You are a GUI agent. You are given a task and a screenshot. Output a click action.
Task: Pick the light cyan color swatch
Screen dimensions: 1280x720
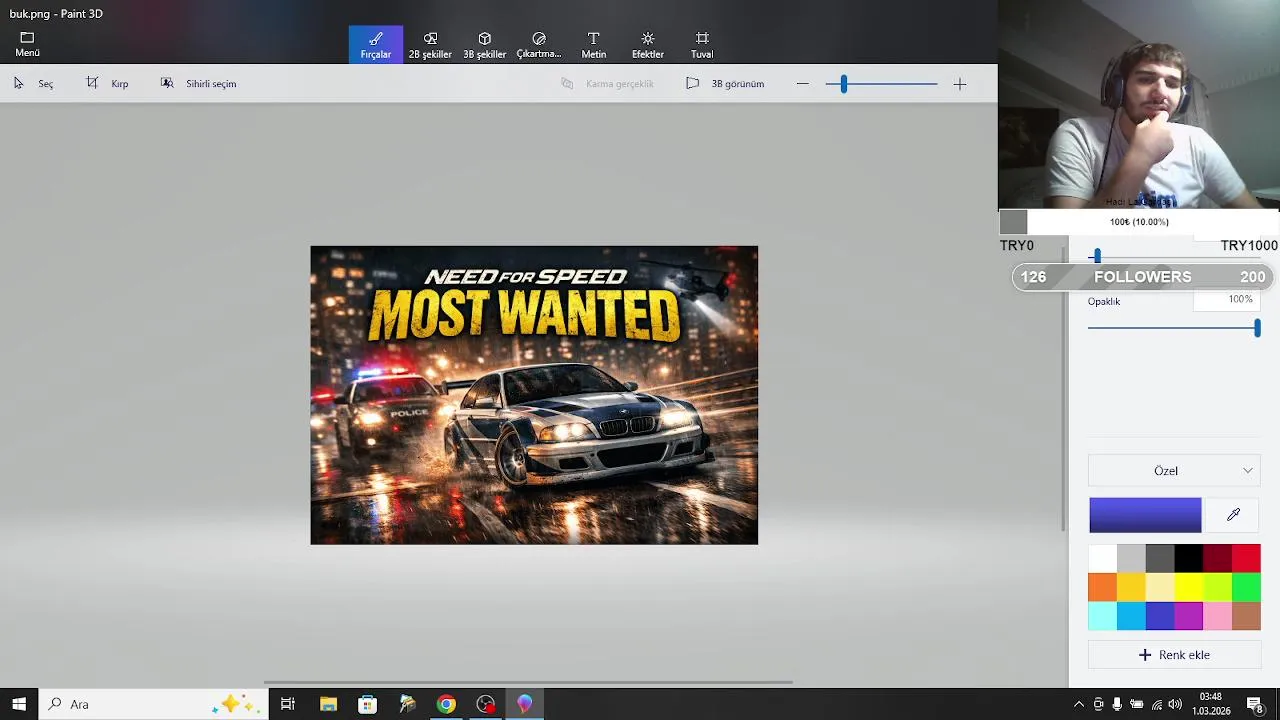coord(1102,616)
